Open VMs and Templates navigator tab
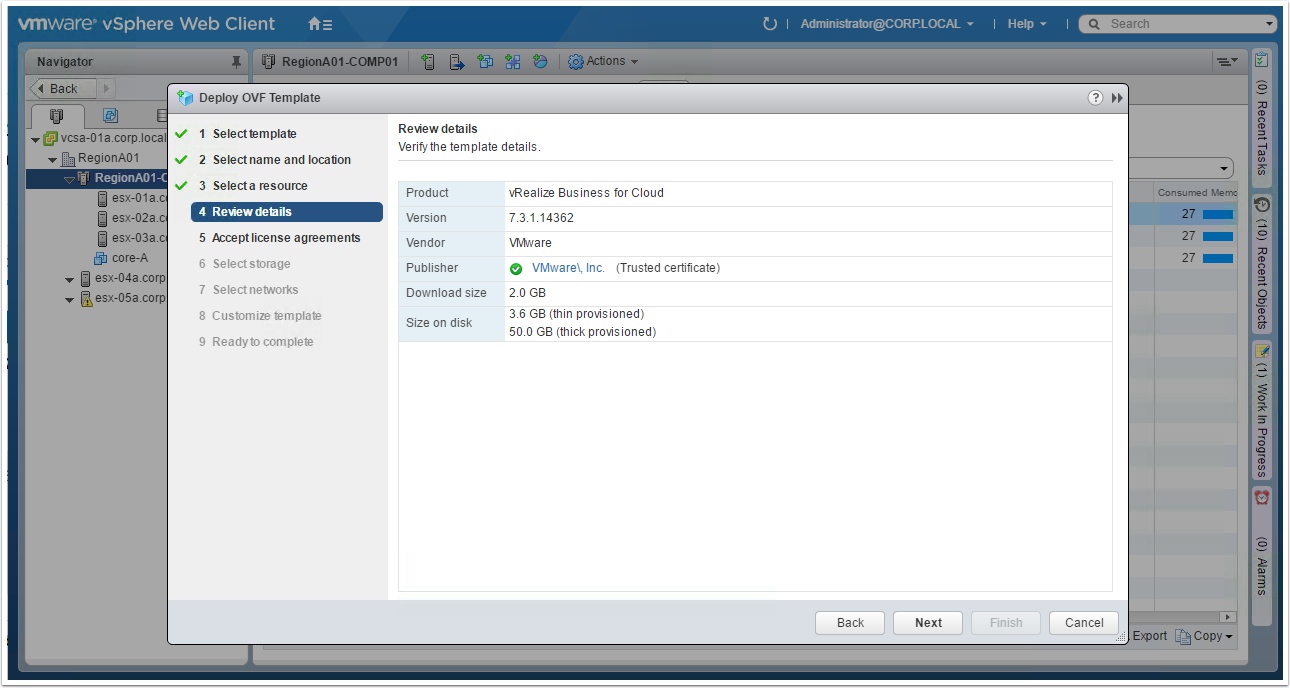The height and width of the screenshot is (688, 1290). (110, 116)
